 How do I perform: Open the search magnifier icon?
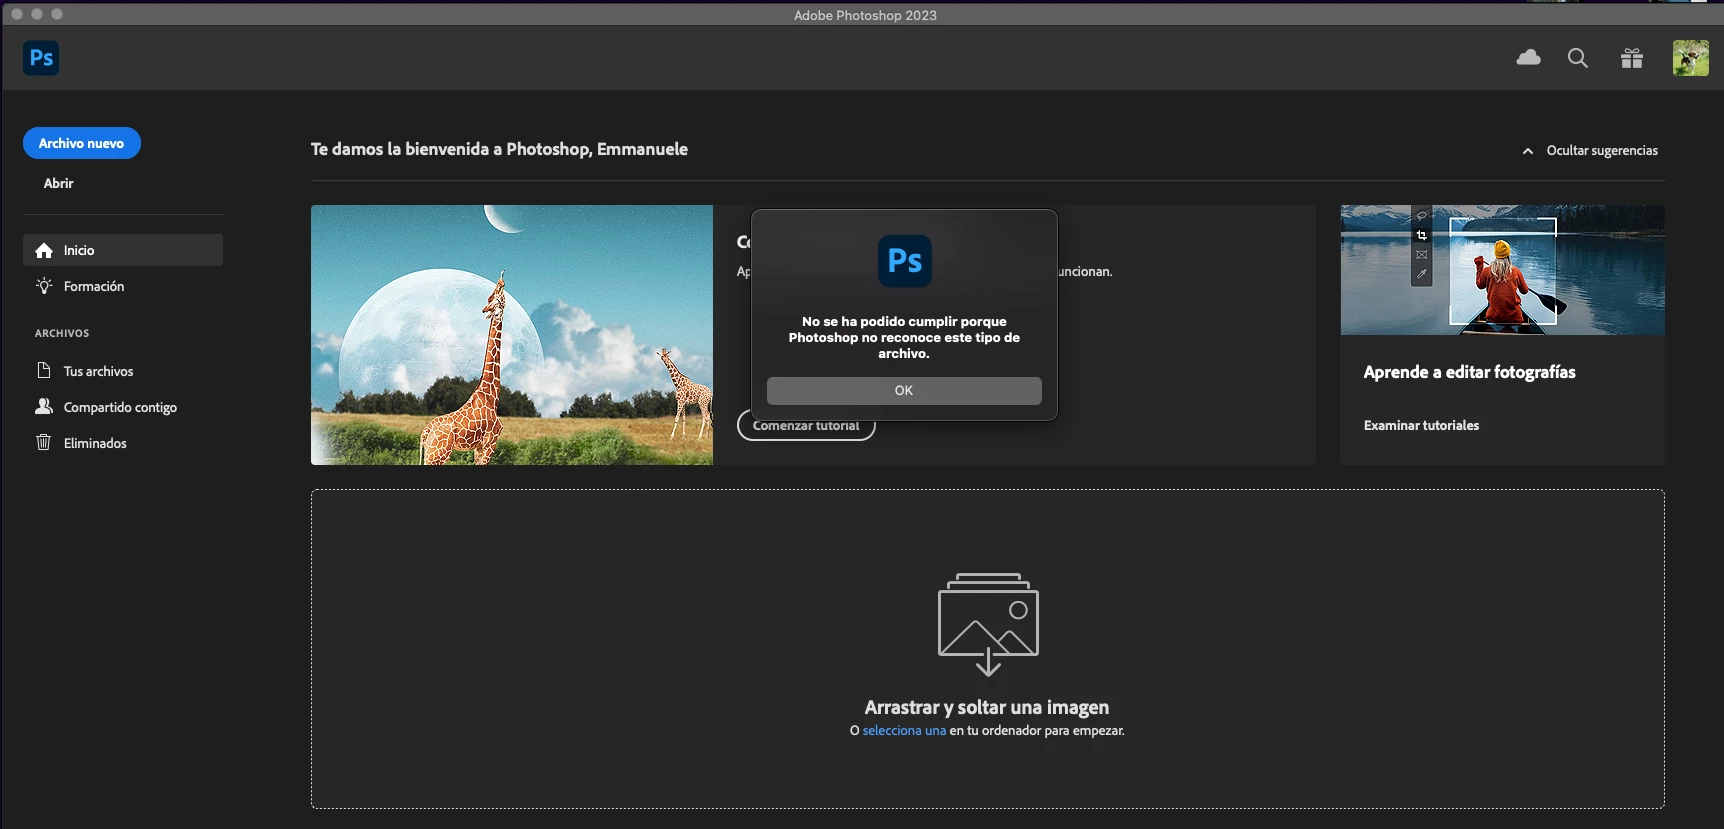(x=1578, y=58)
